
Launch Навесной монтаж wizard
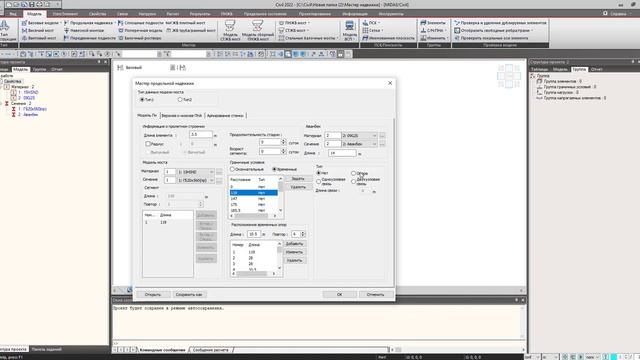coord(84,31)
